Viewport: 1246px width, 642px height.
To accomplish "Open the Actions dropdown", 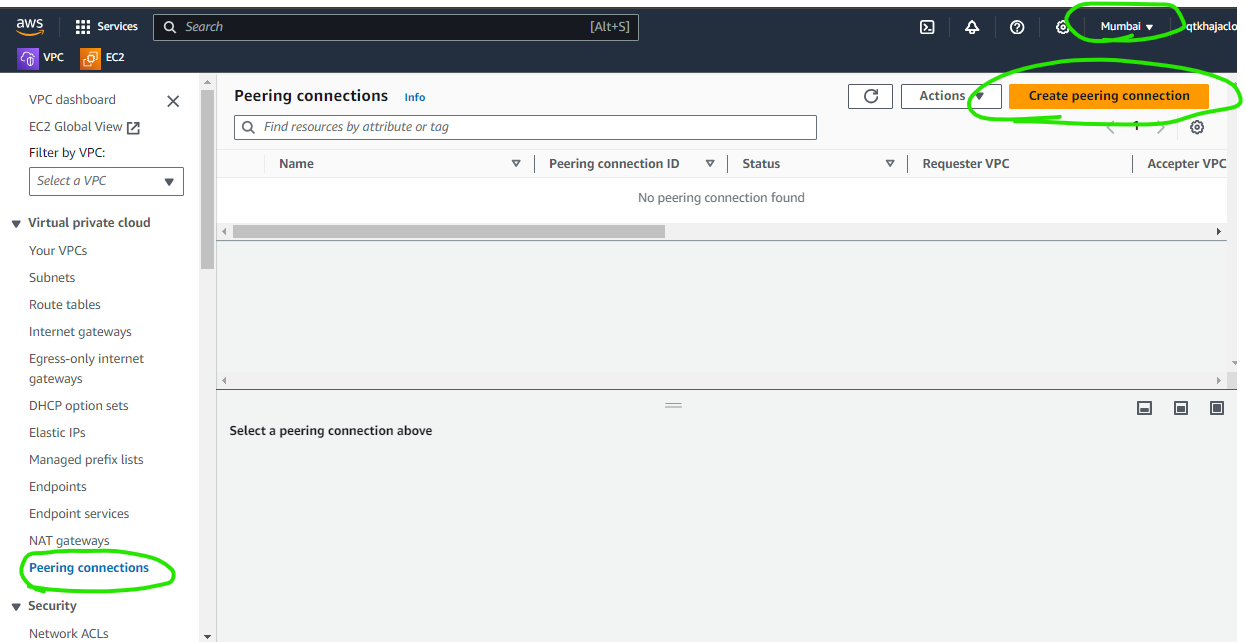I will click(x=951, y=96).
